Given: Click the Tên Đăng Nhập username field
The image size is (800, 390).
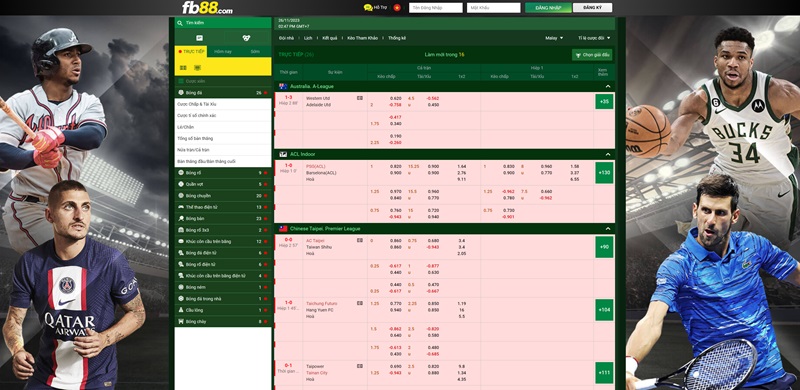Looking at the screenshot, I should coord(436,8).
